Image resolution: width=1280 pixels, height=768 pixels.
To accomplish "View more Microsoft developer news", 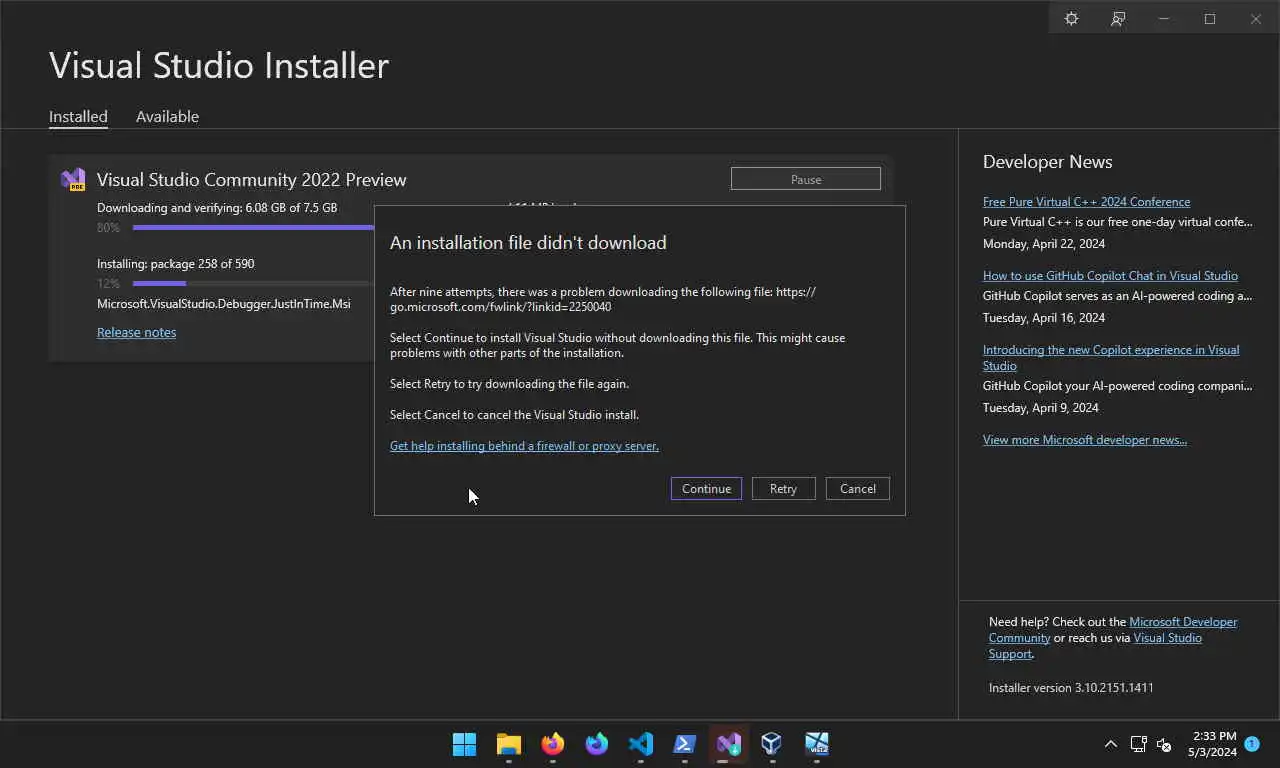I will 1085,440.
